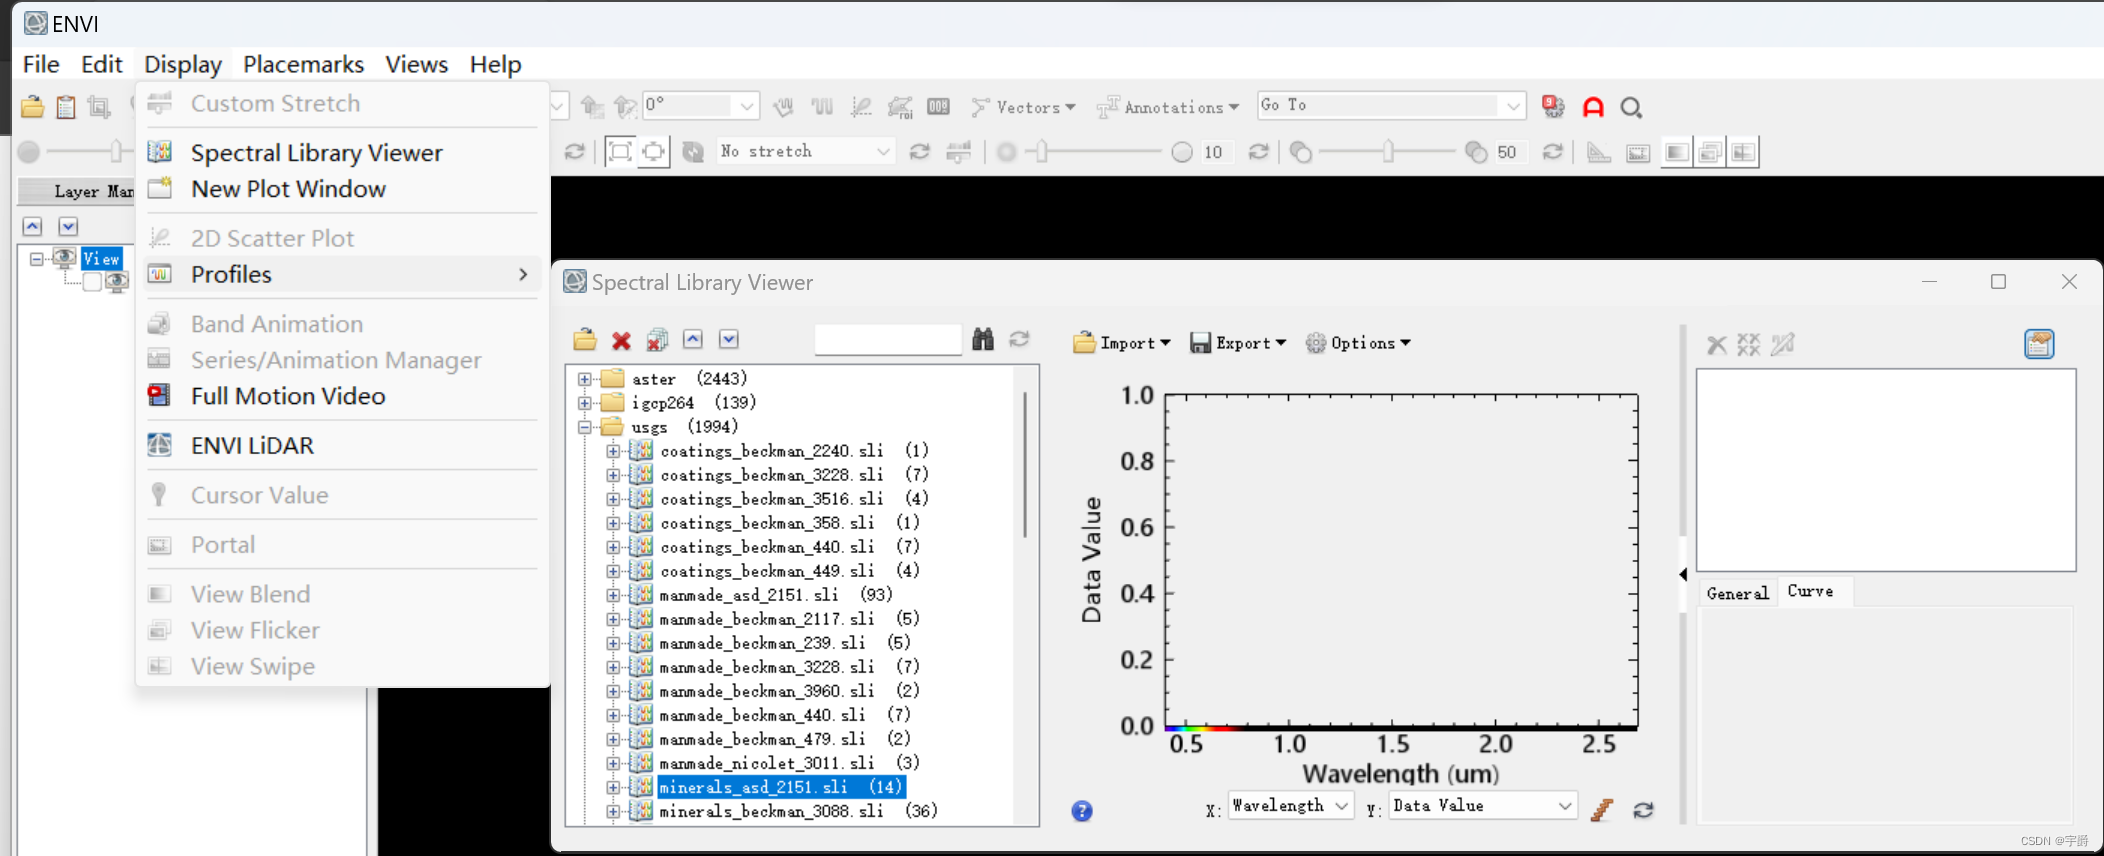The height and width of the screenshot is (856, 2104).
Task: Click the library tree vertical scrollbar
Action: coord(1025,465)
